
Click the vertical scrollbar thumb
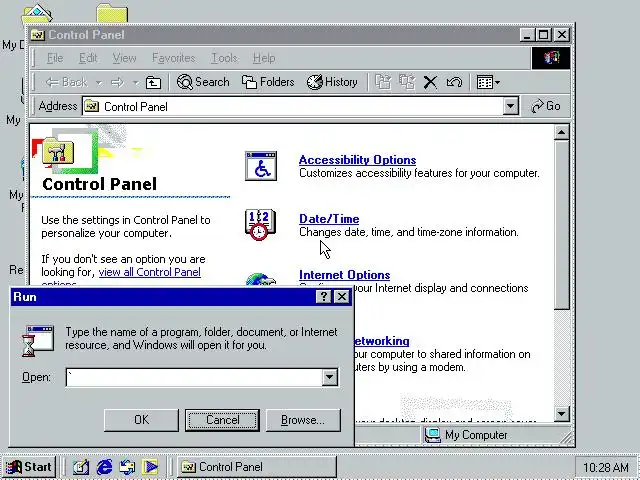tap(562, 225)
